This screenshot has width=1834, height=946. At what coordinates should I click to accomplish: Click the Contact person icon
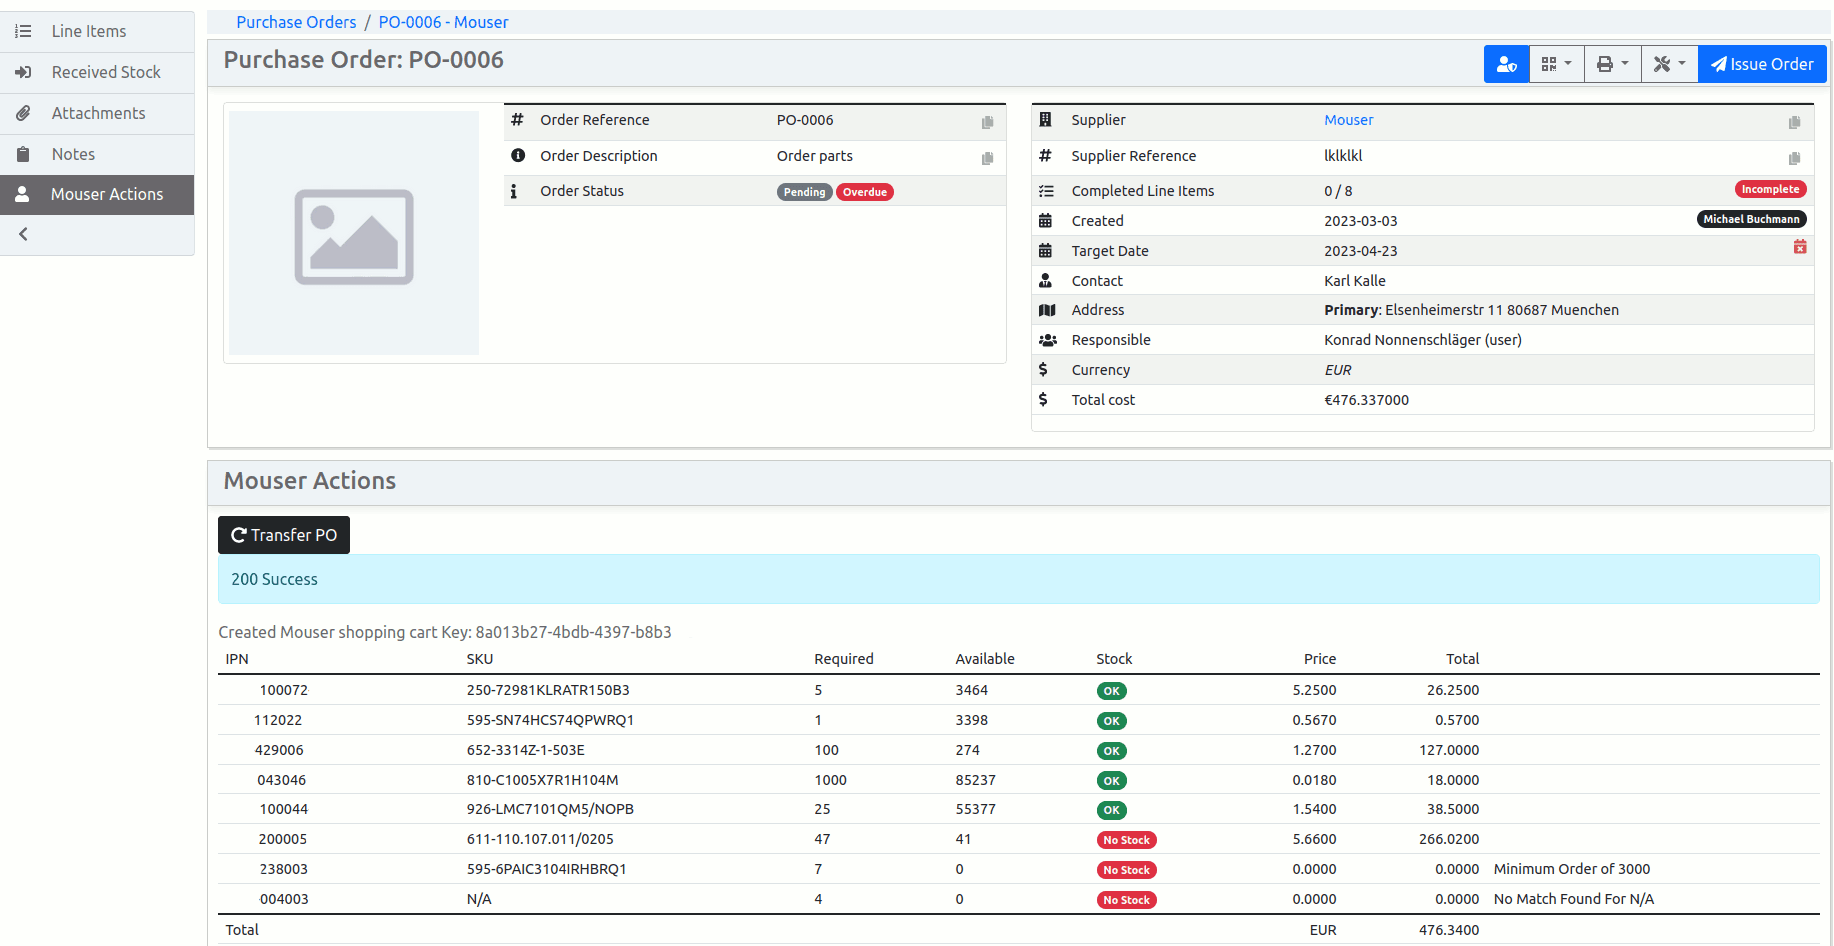point(1045,281)
